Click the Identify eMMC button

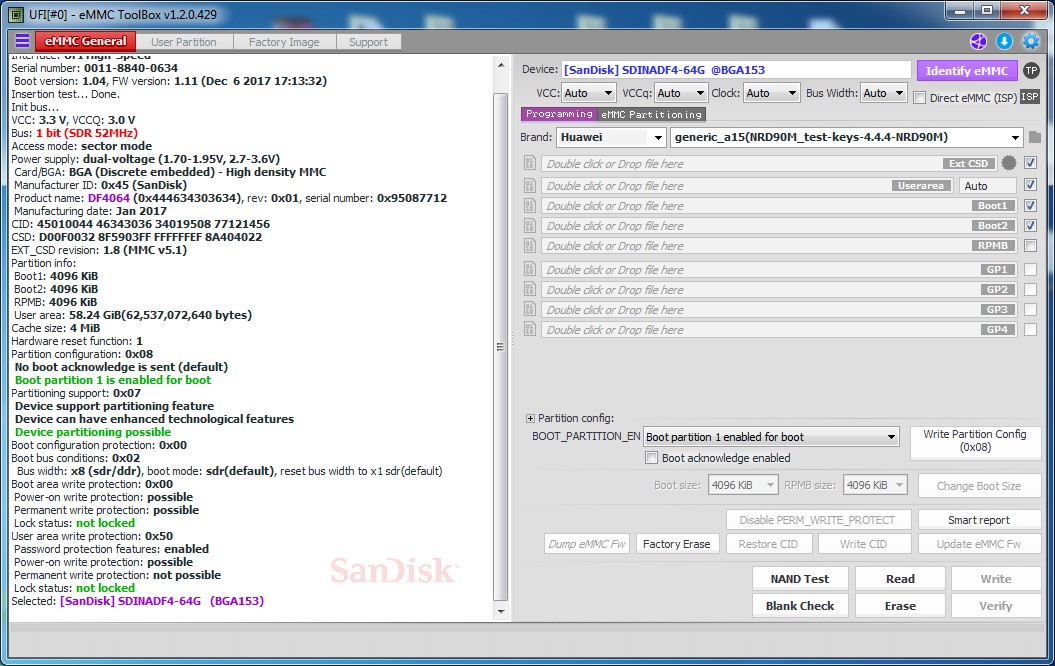tap(966, 71)
